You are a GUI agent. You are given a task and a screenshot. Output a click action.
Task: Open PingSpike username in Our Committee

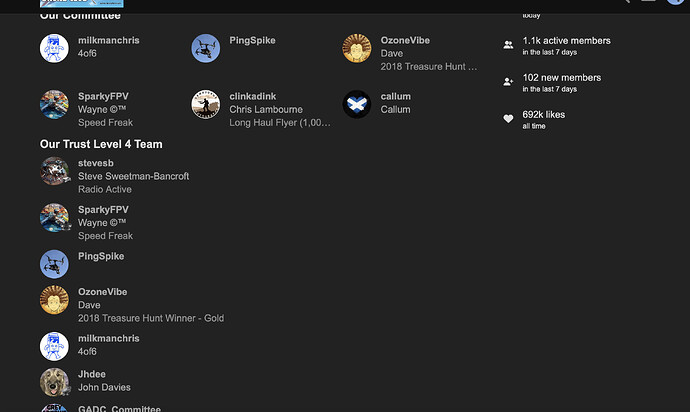(x=252, y=40)
